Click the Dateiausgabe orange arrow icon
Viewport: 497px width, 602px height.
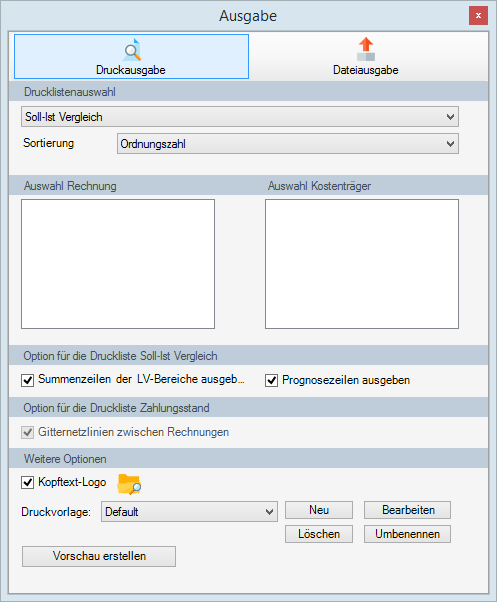pyautogui.click(x=366, y=49)
